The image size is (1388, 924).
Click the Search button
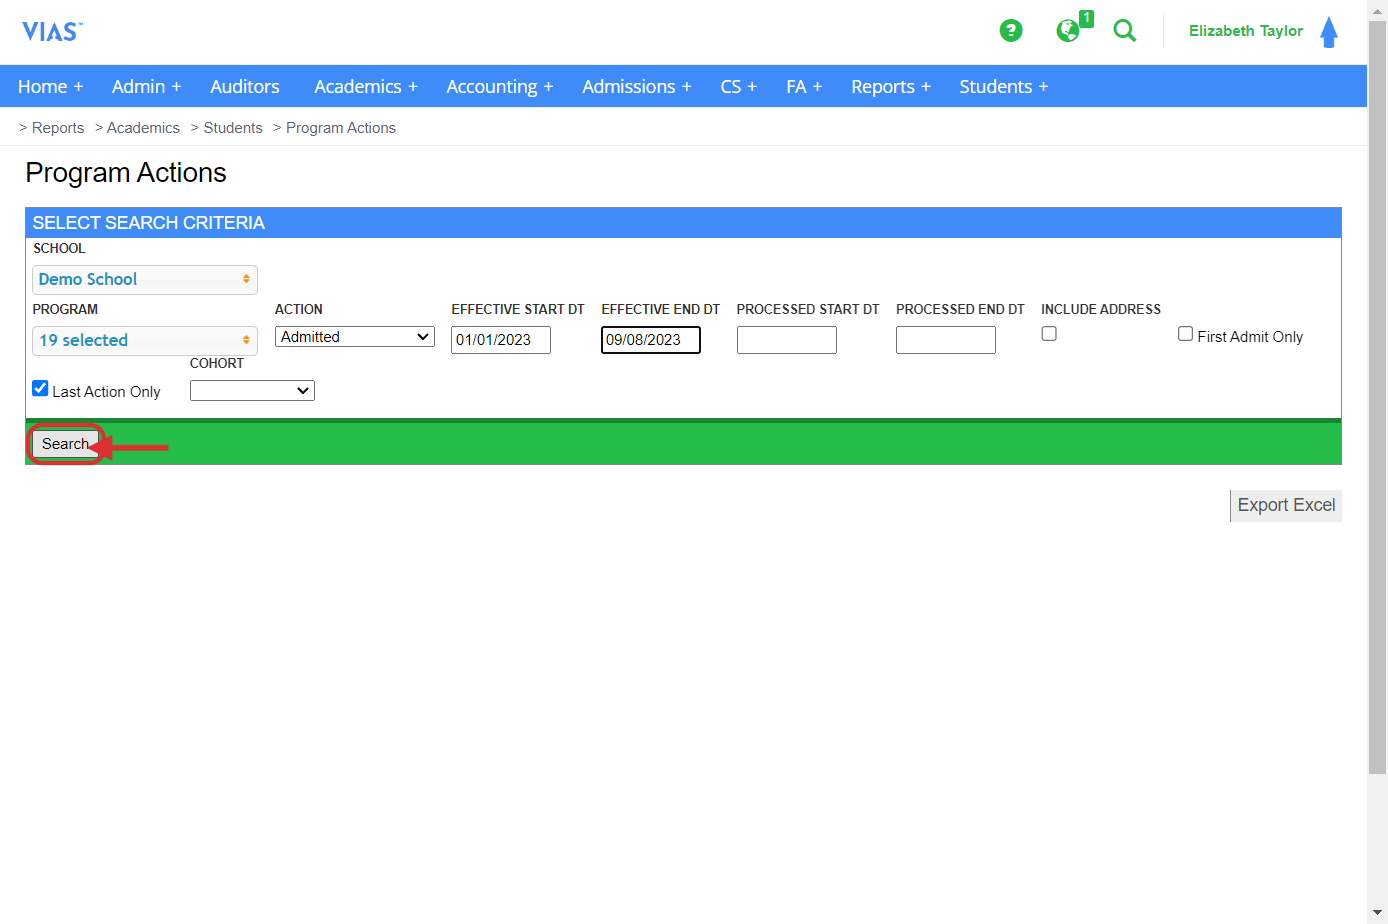coord(65,443)
